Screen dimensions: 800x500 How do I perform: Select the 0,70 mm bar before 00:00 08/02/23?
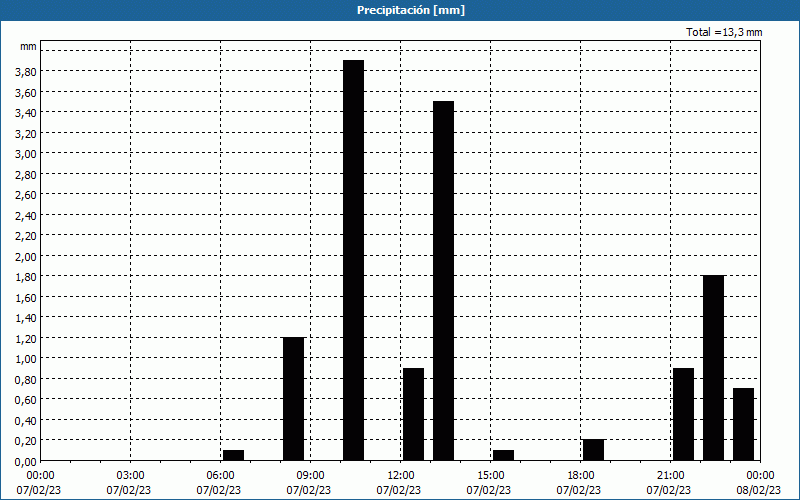click(743, 424)
